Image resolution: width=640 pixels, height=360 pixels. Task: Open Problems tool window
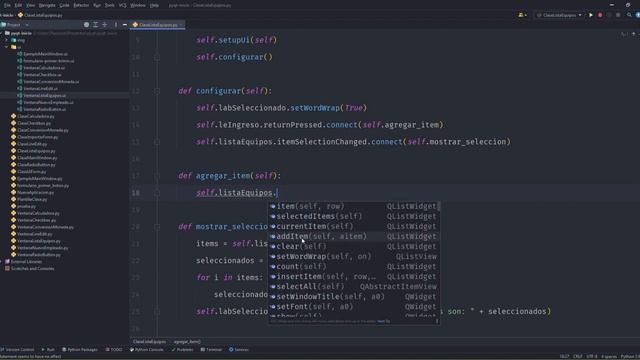pyautogui.click(x=182, y=350)
